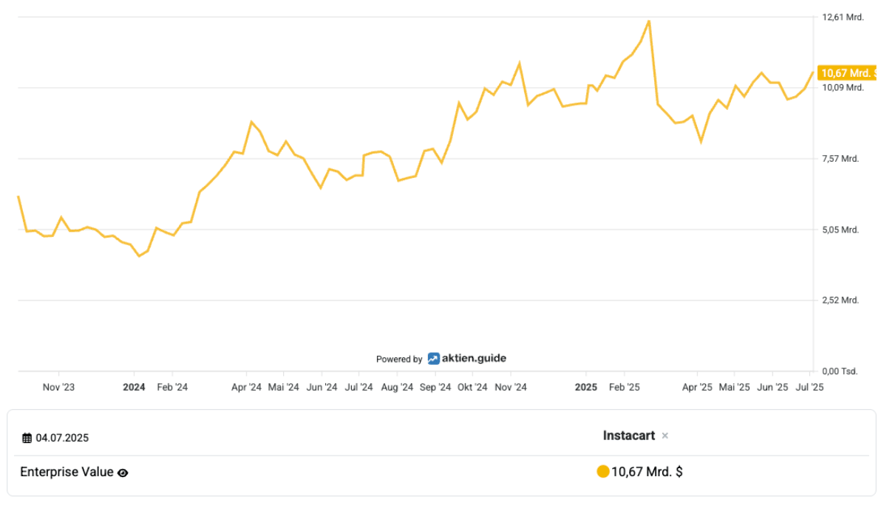Click the 12,61 Mrd. axis label

click(x=843, y=17)
